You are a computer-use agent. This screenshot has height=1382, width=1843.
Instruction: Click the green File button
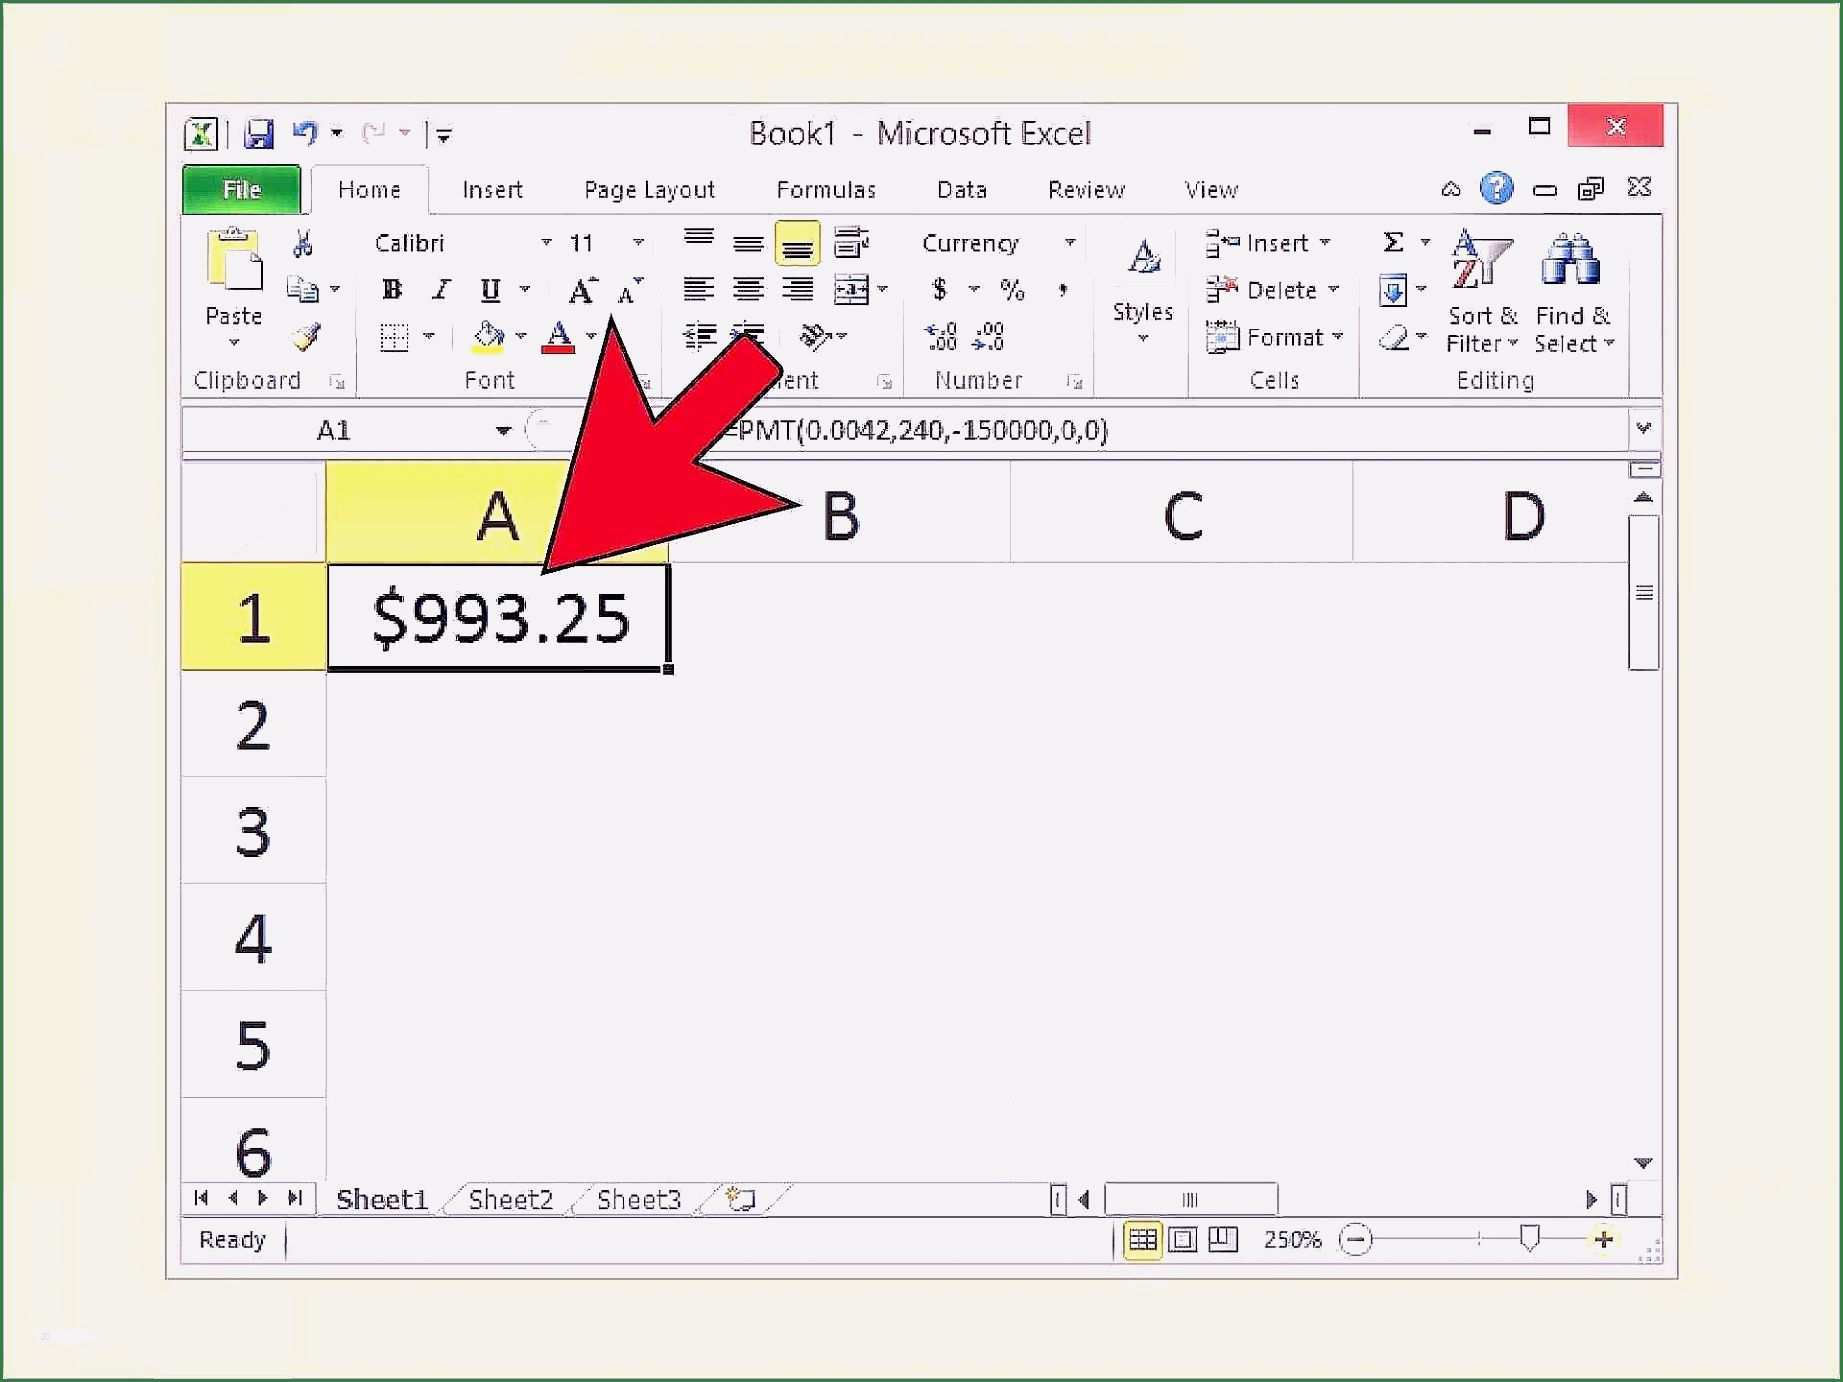241,190
